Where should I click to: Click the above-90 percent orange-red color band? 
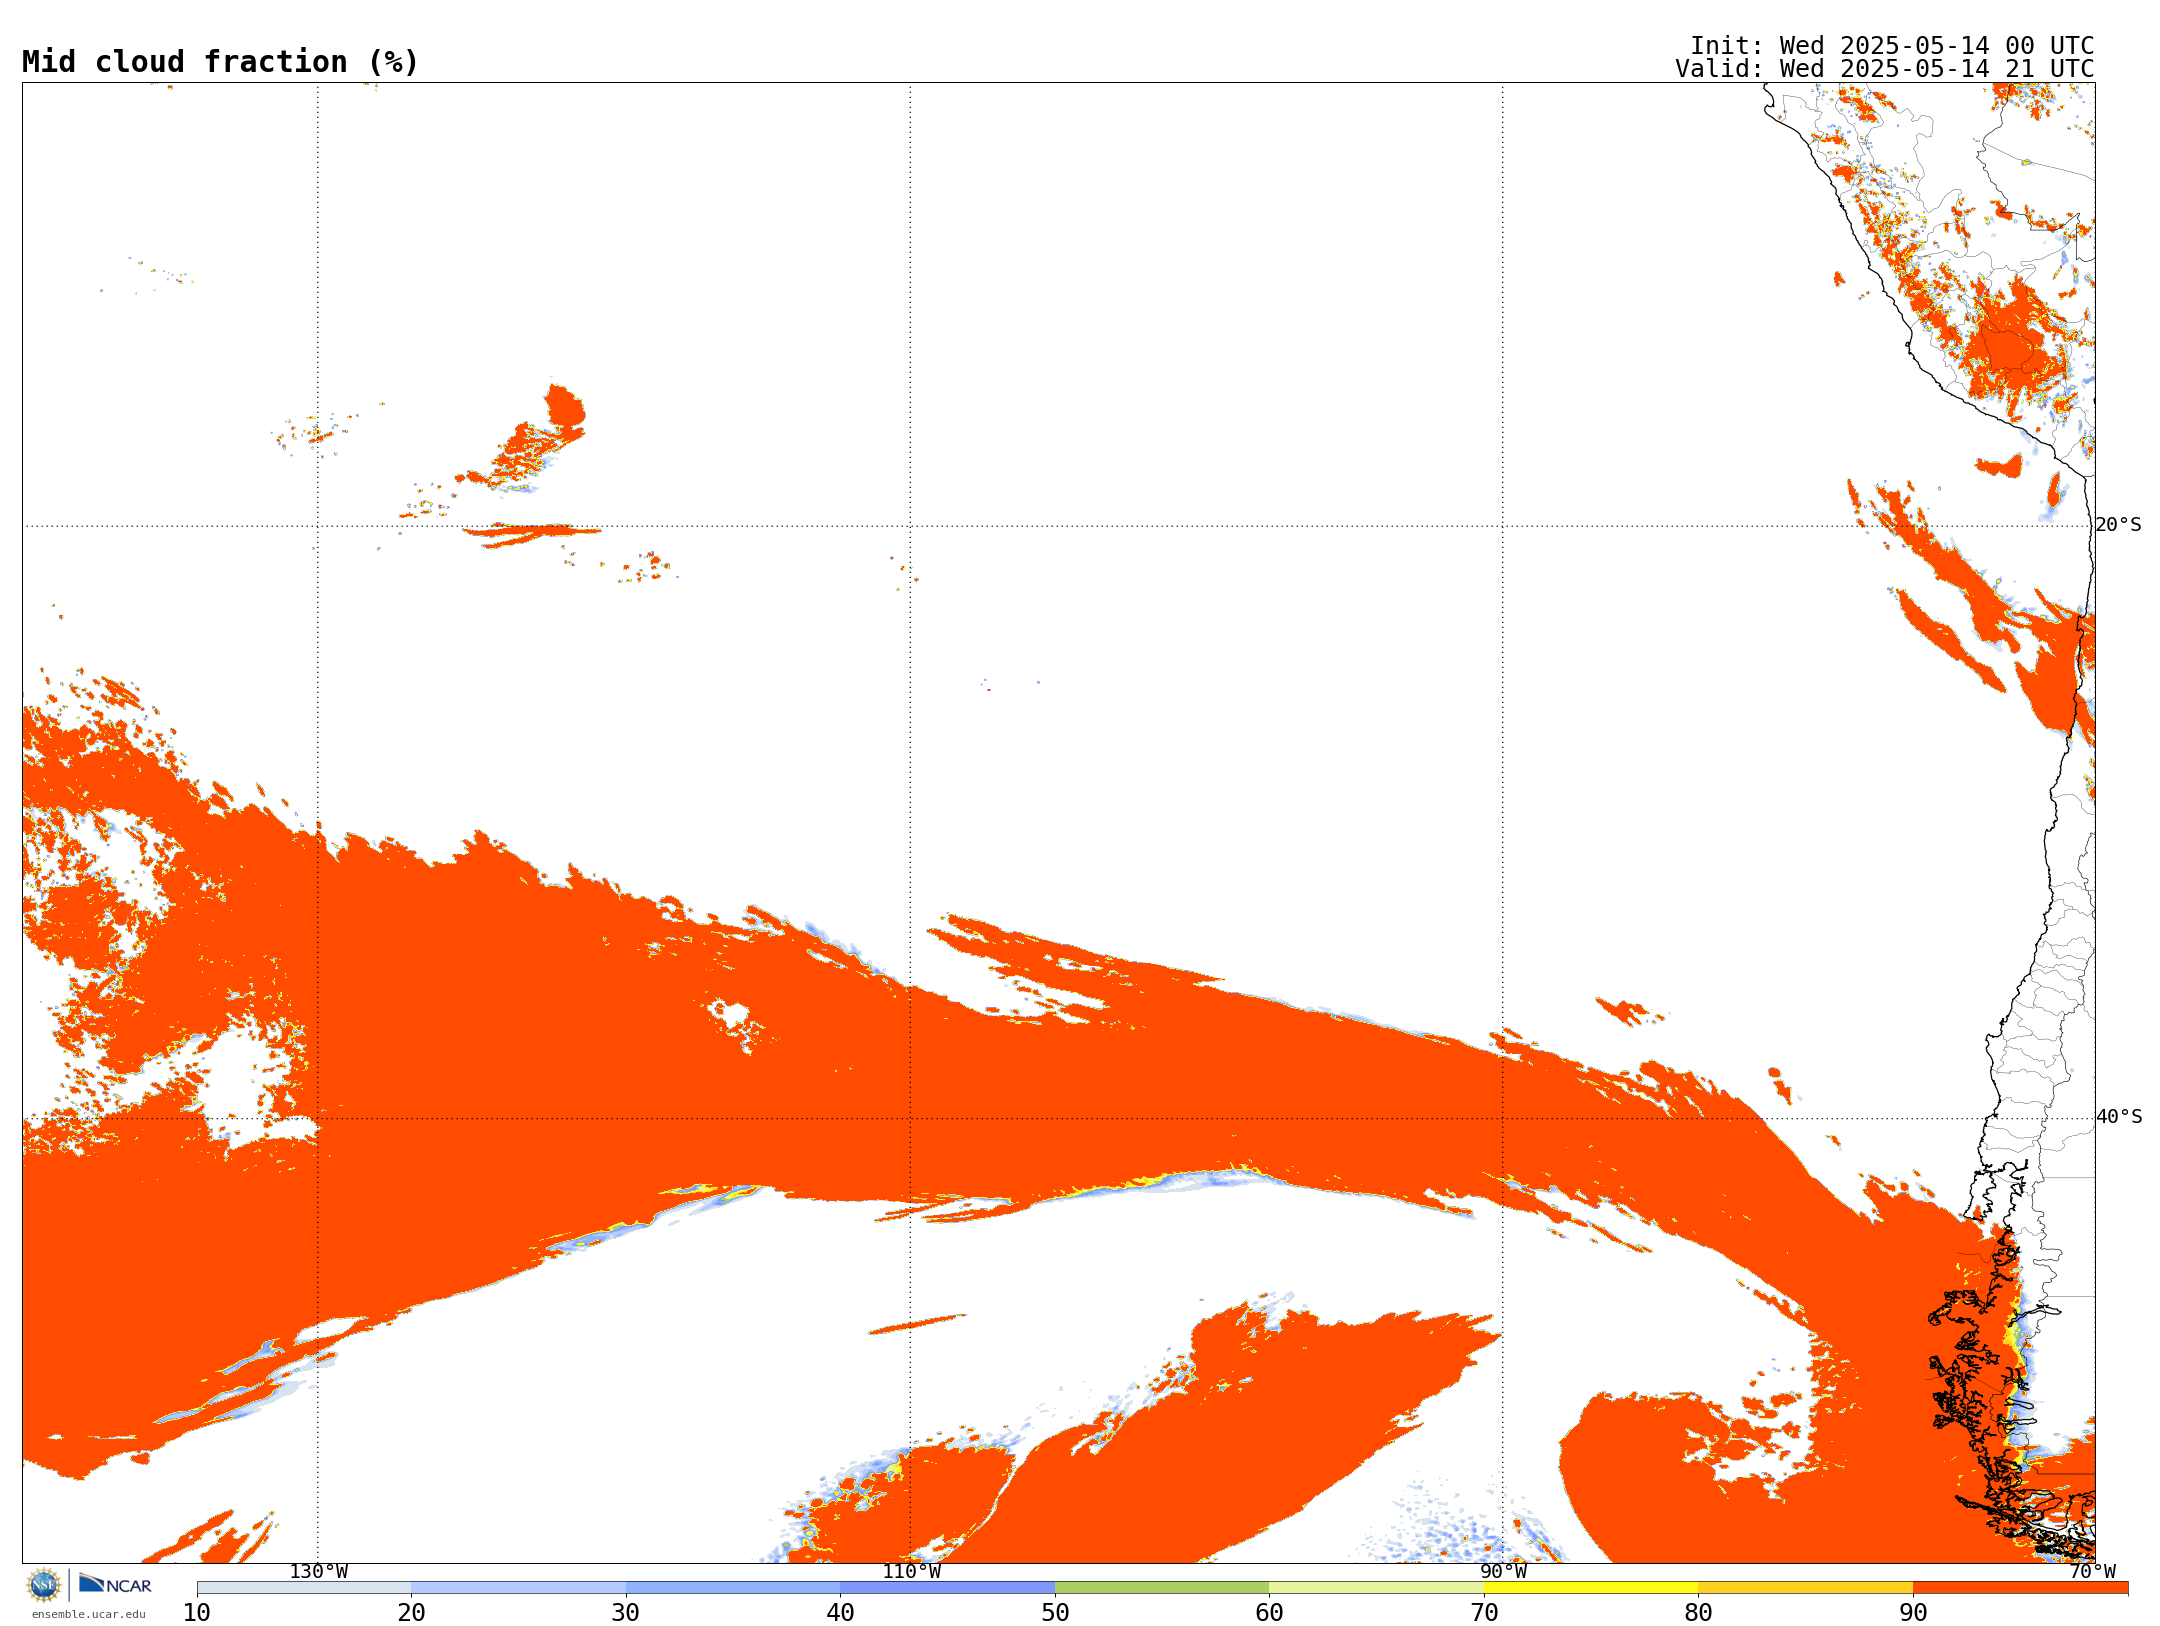pyautogui.click(x=2020, y=1588)
